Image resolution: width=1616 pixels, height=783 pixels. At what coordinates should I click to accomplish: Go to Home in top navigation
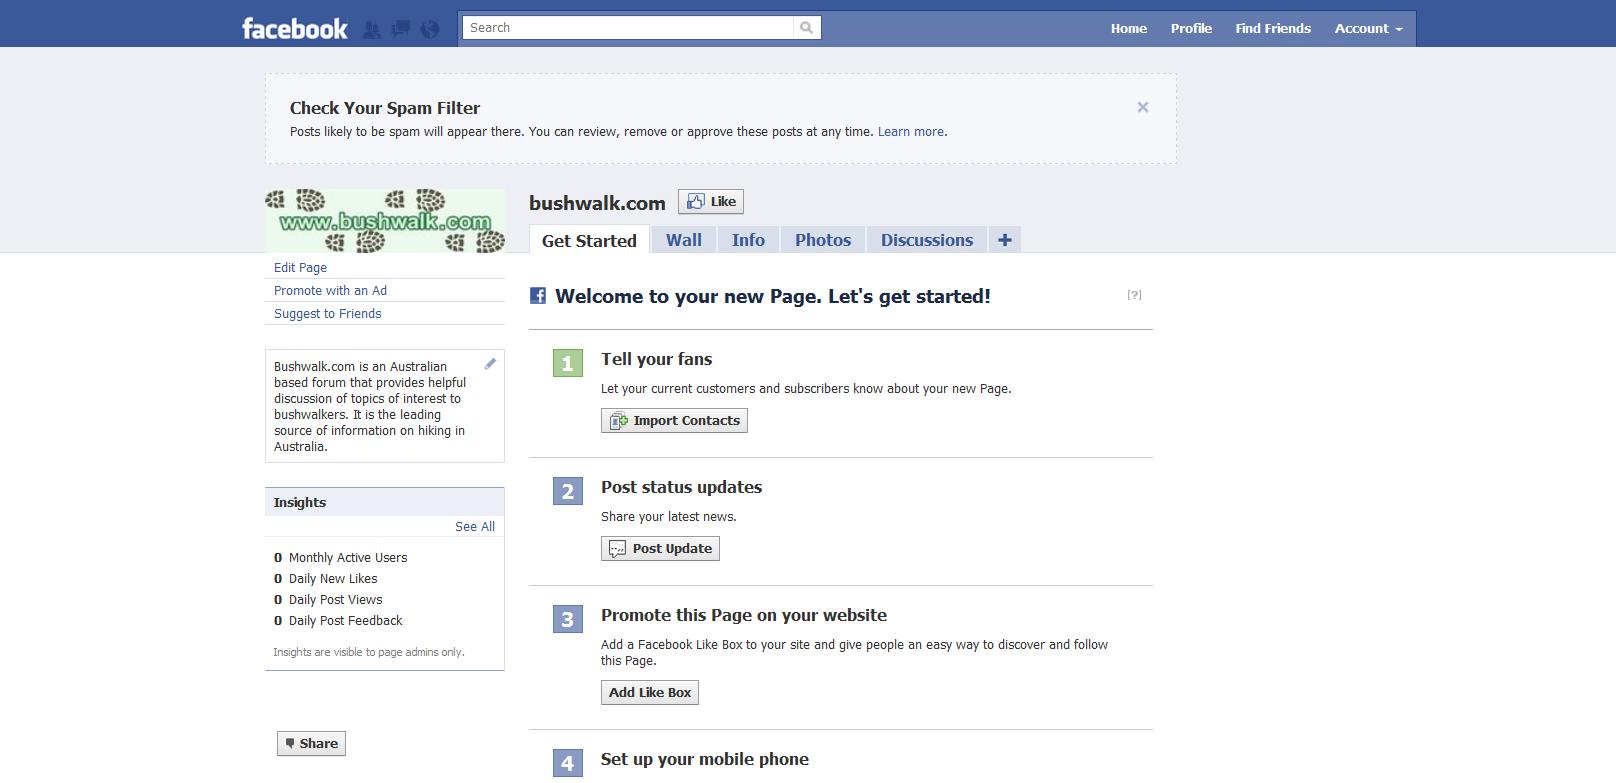[x=1129, y=28]
